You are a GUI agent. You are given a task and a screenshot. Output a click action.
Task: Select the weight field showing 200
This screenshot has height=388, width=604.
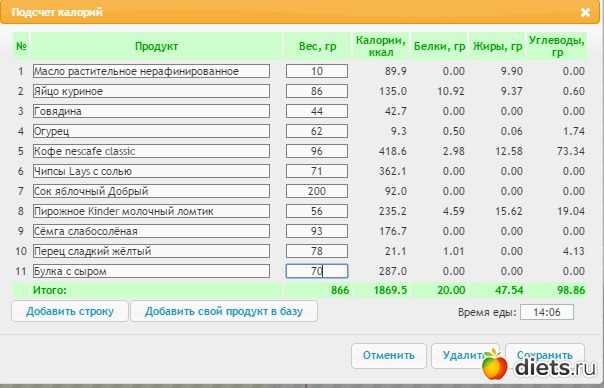pyautogui.click(x=317, y=191)
